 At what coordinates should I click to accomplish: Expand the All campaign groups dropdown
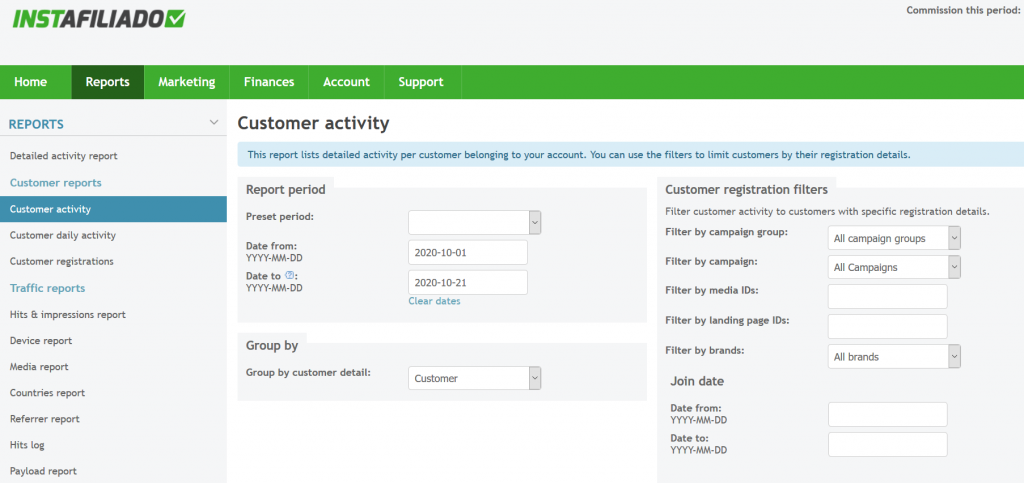pos(894,238)
